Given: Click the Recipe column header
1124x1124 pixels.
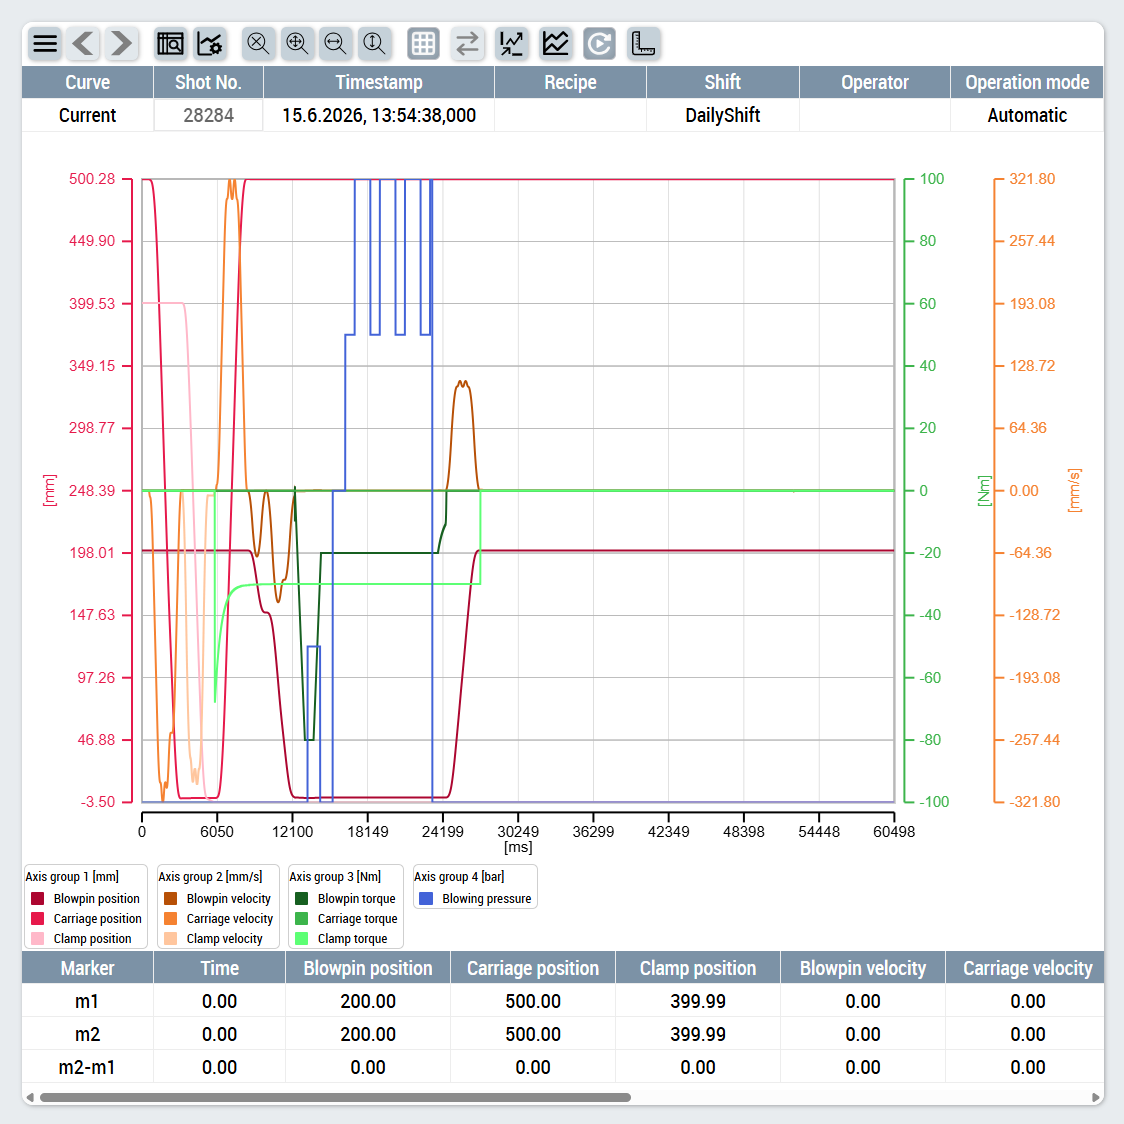Looking at the screenshot, I should pos(571,82).
